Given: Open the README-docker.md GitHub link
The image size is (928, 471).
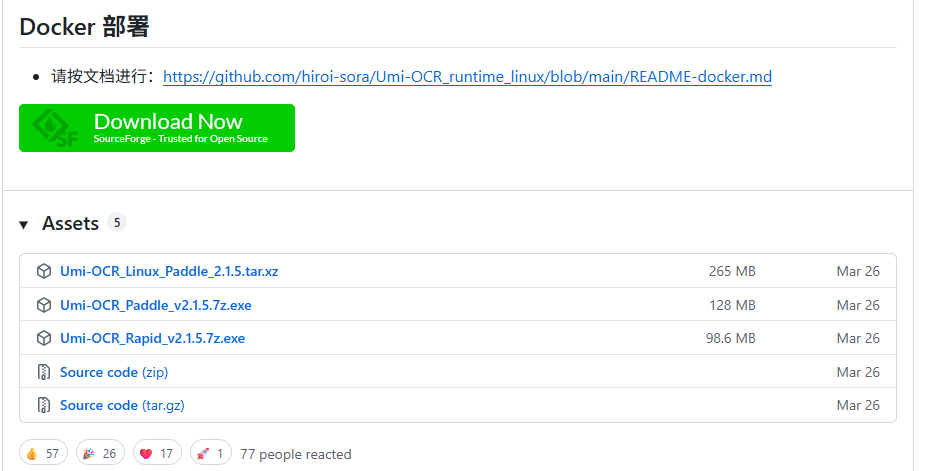Looking at the screenshot, I should 467,77.
